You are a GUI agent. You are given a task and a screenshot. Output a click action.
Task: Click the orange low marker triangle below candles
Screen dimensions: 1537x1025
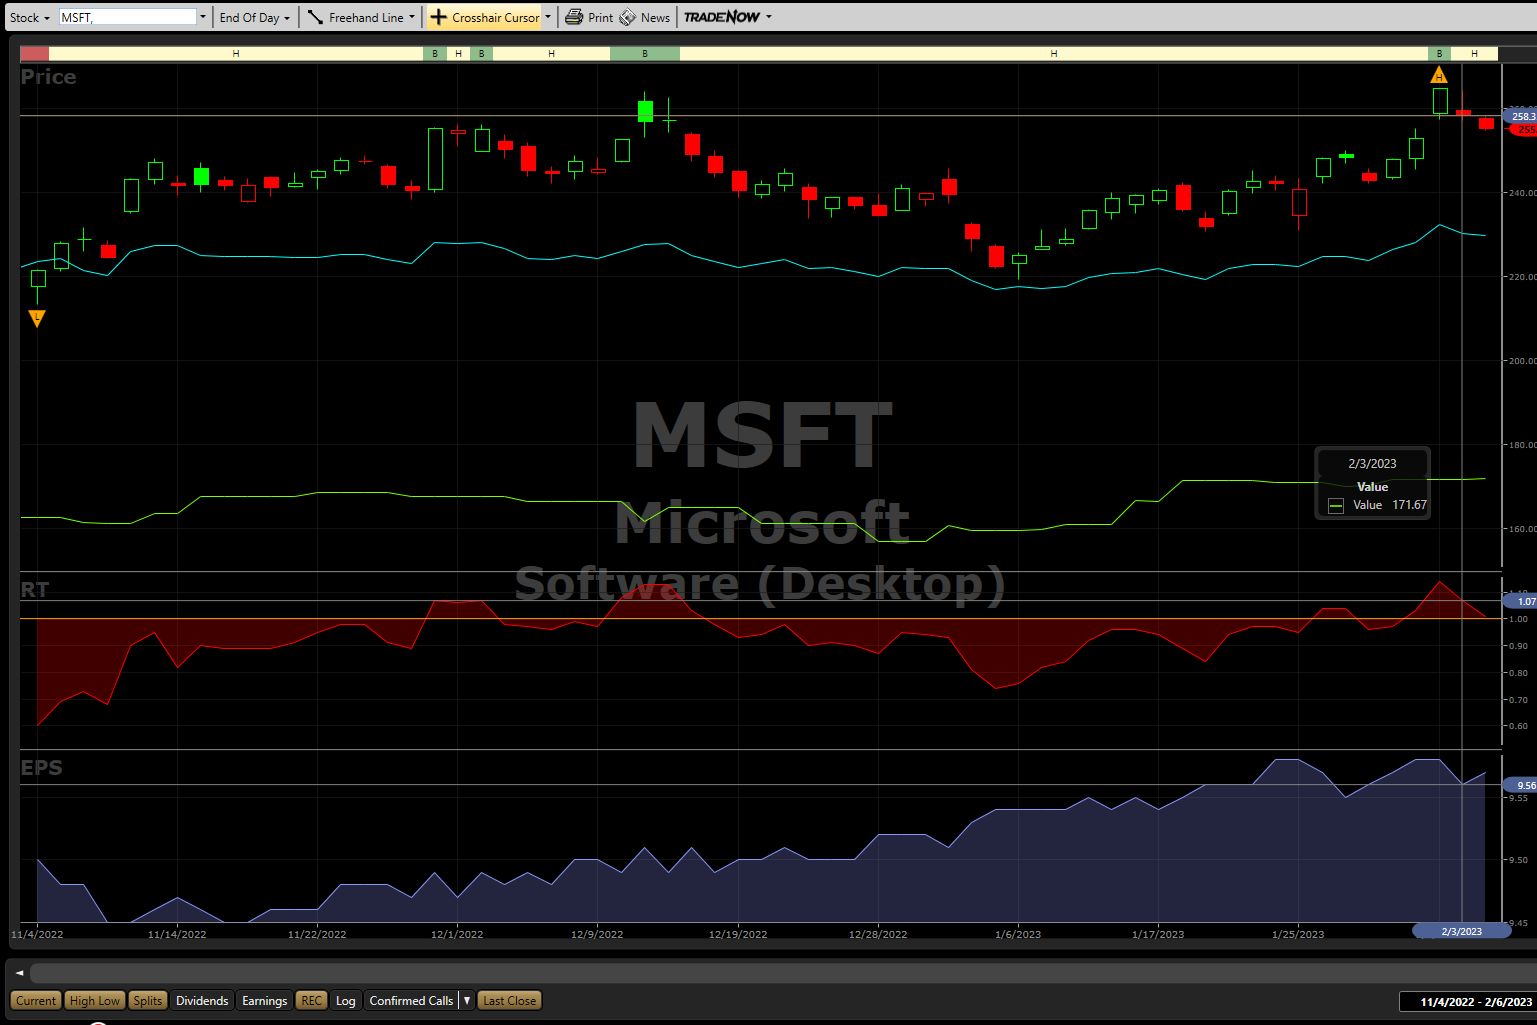[37, 318]
